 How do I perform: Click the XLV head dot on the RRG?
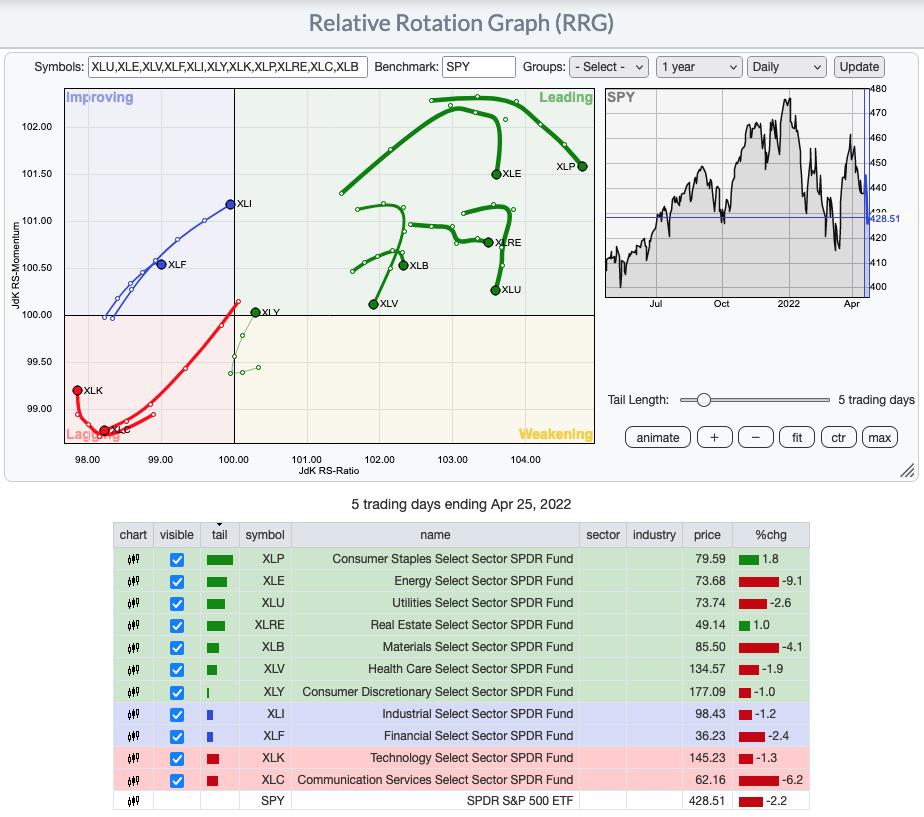click(373, 304)
